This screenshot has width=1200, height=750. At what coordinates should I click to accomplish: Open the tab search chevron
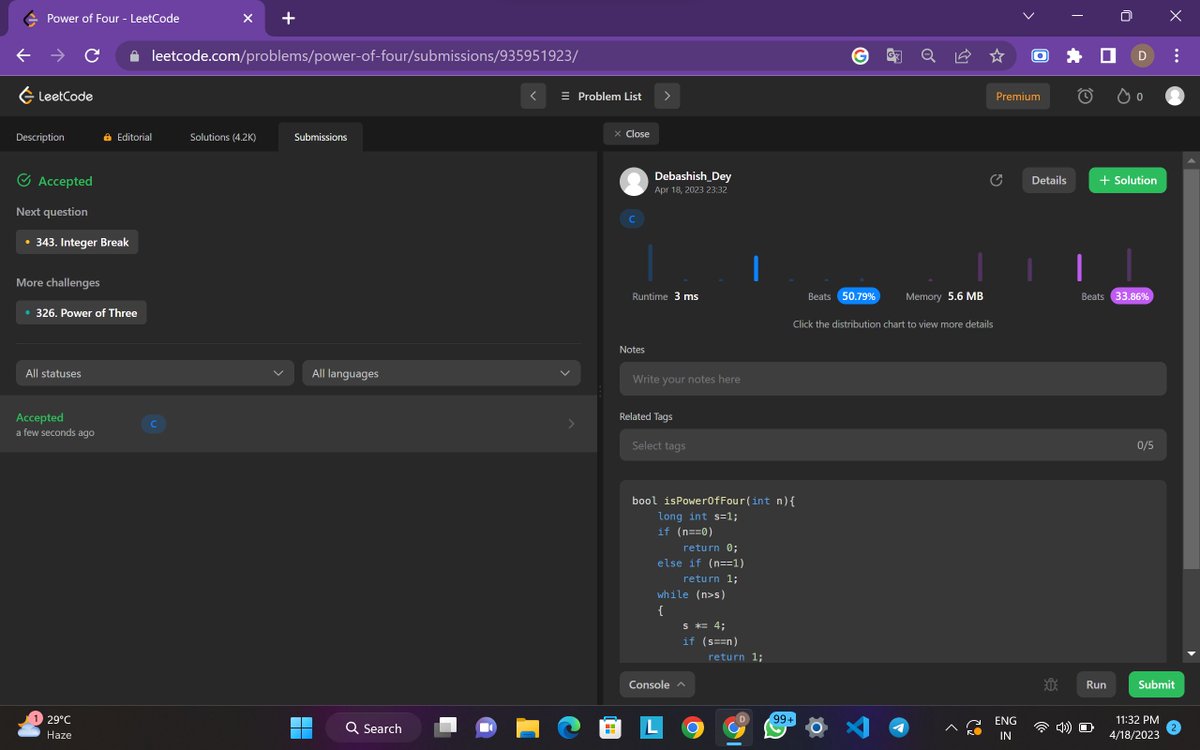coord(1029,16)
